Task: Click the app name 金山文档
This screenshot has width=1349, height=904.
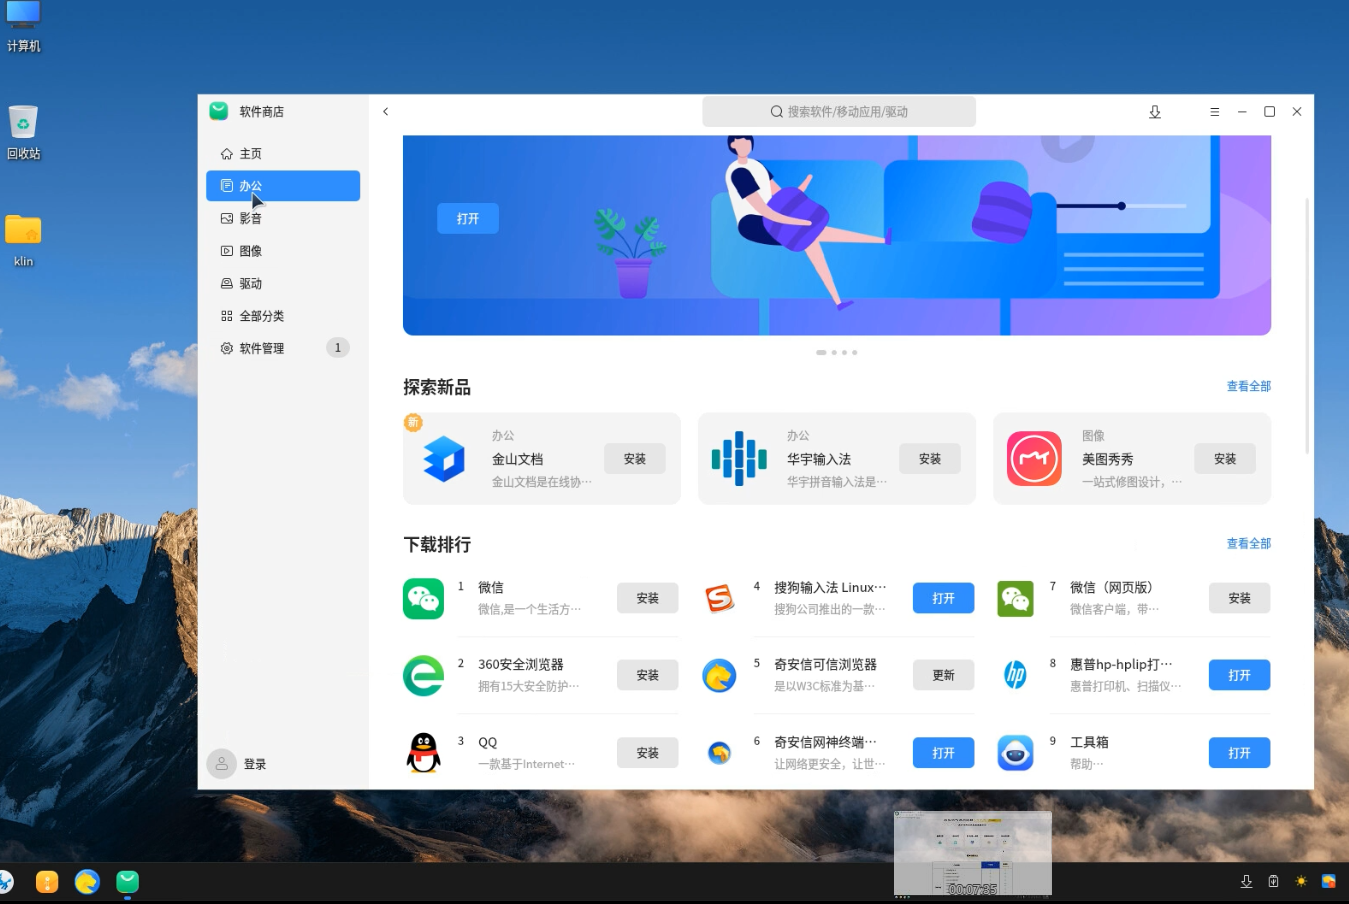Action: (x=517, y=459)
